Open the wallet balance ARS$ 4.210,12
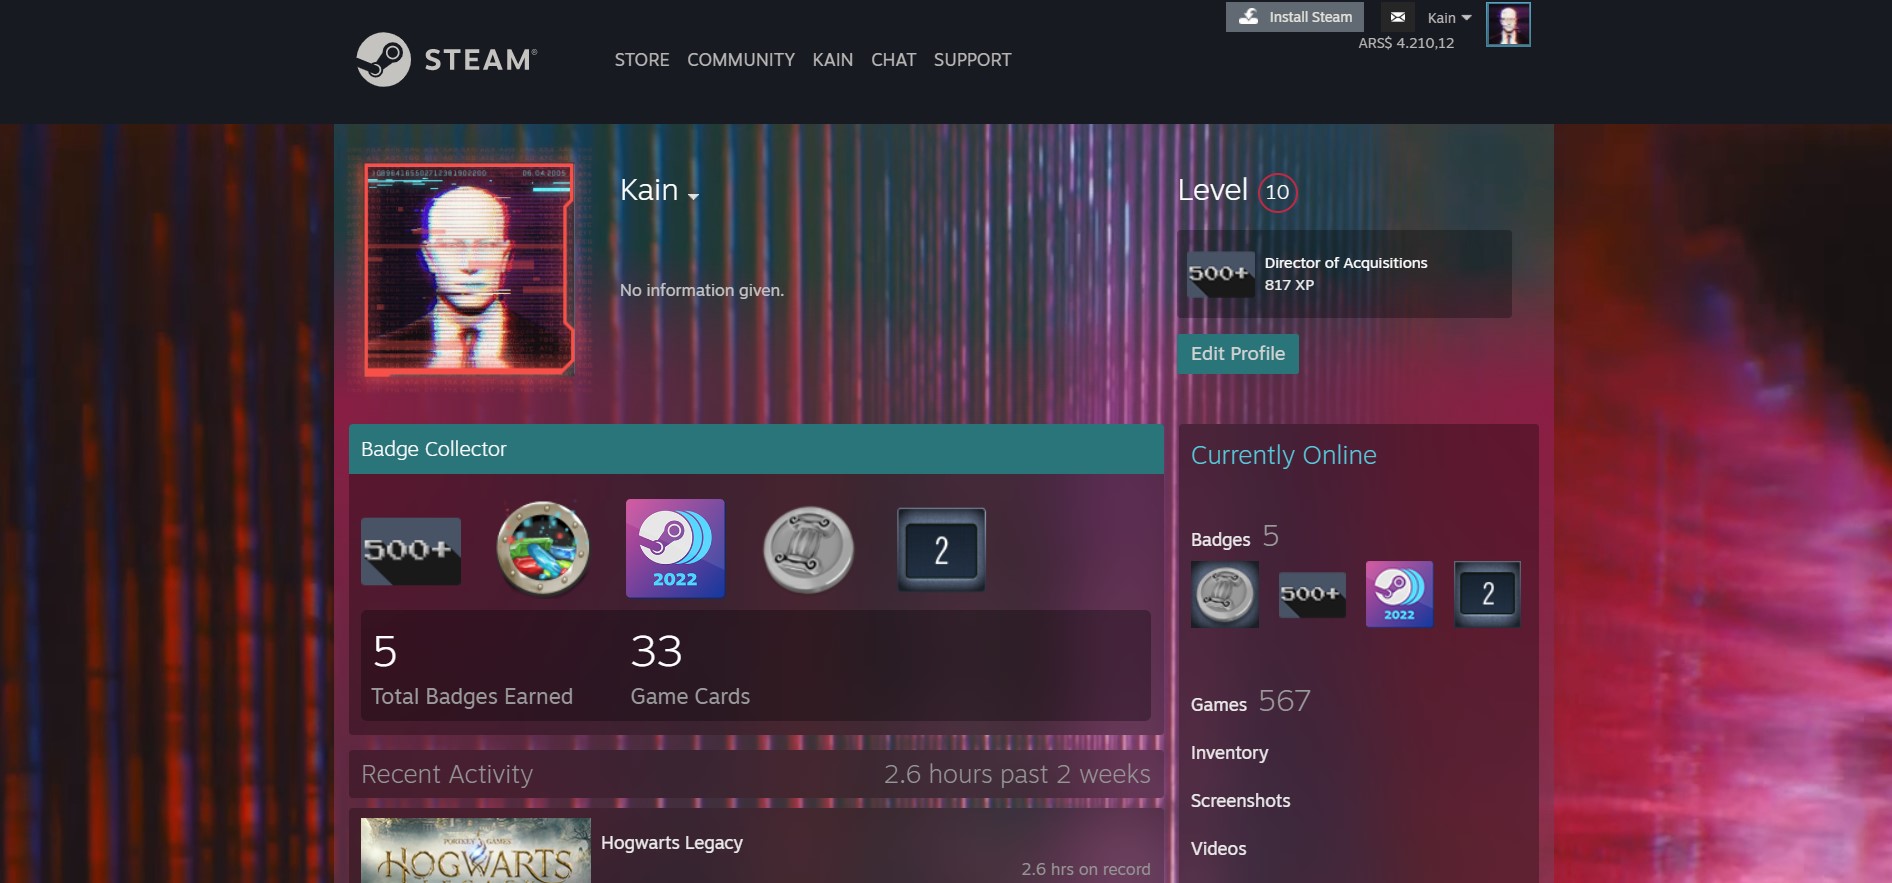 click(1406, 43)
